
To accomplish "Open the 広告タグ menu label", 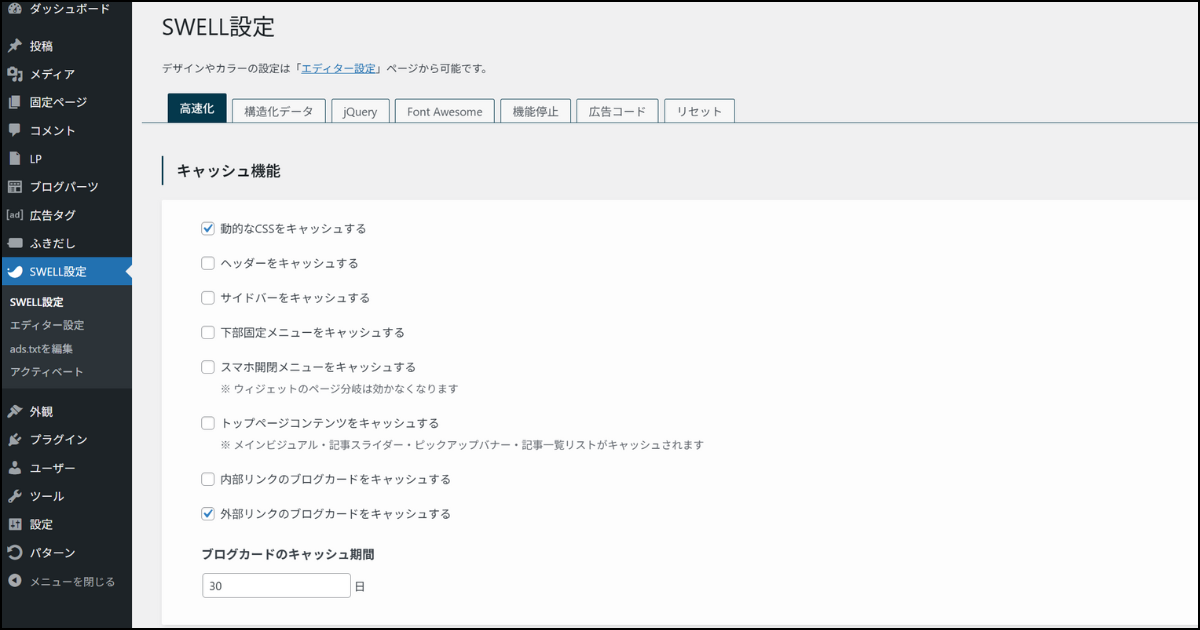I will pyautogui.click(x=53, y=214).
